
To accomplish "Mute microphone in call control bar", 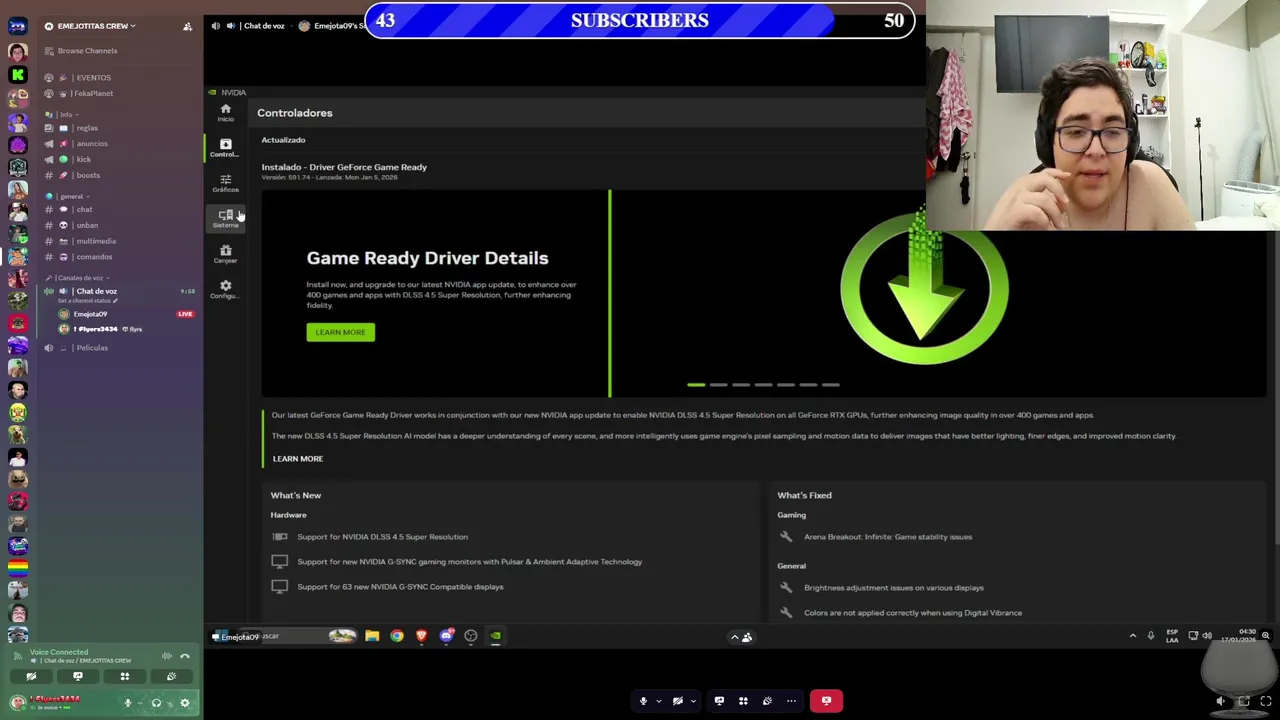I will click(x=643, y=701).
